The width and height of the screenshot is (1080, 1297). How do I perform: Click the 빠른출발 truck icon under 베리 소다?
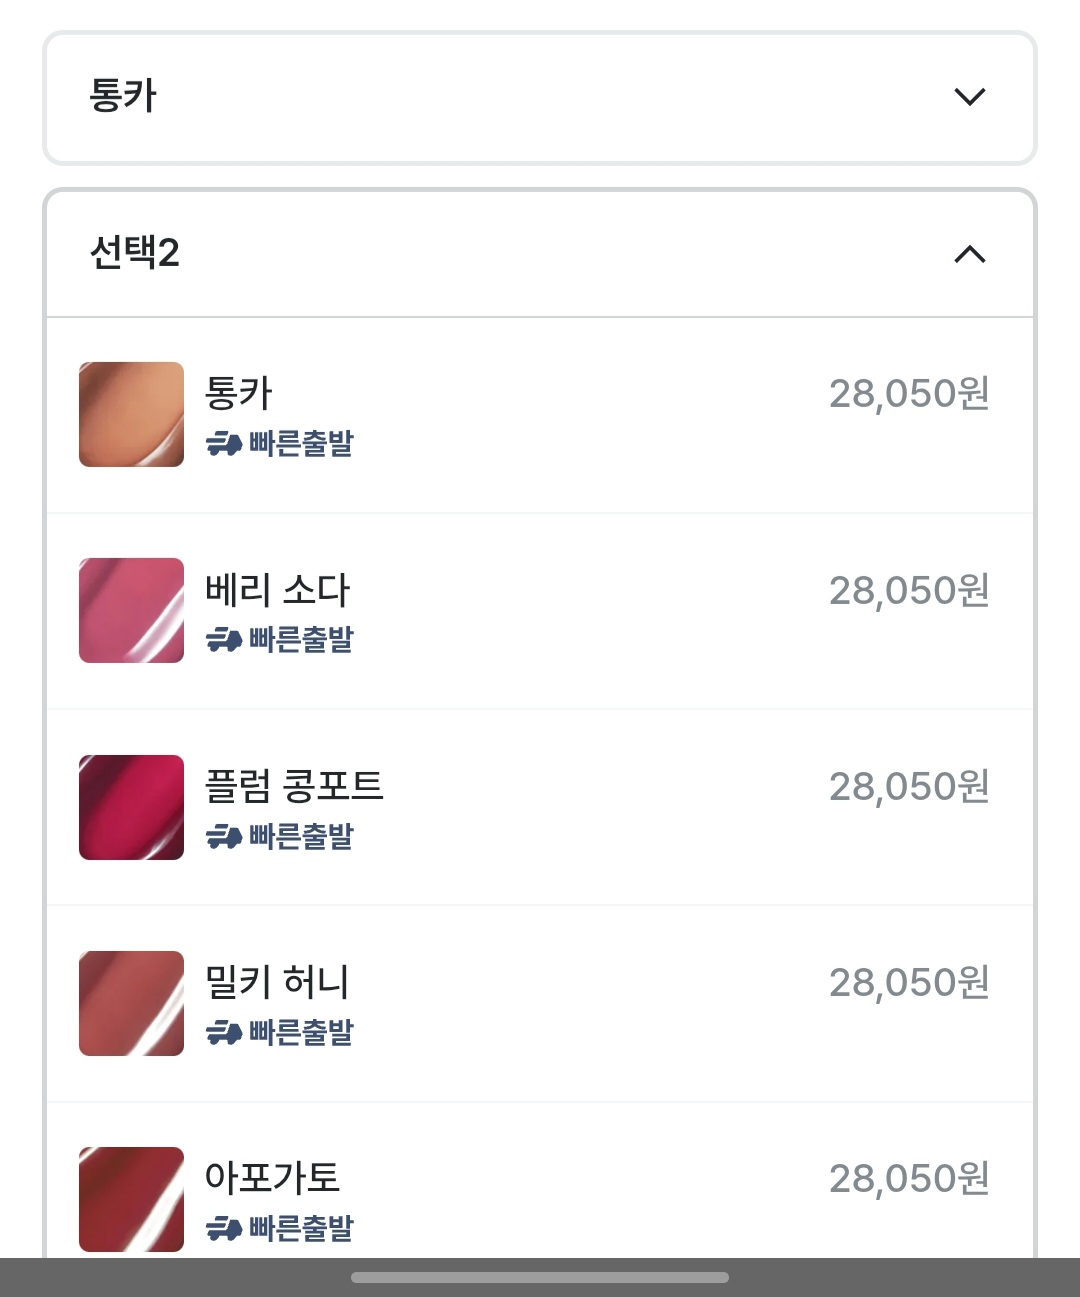tap(224, 639)
